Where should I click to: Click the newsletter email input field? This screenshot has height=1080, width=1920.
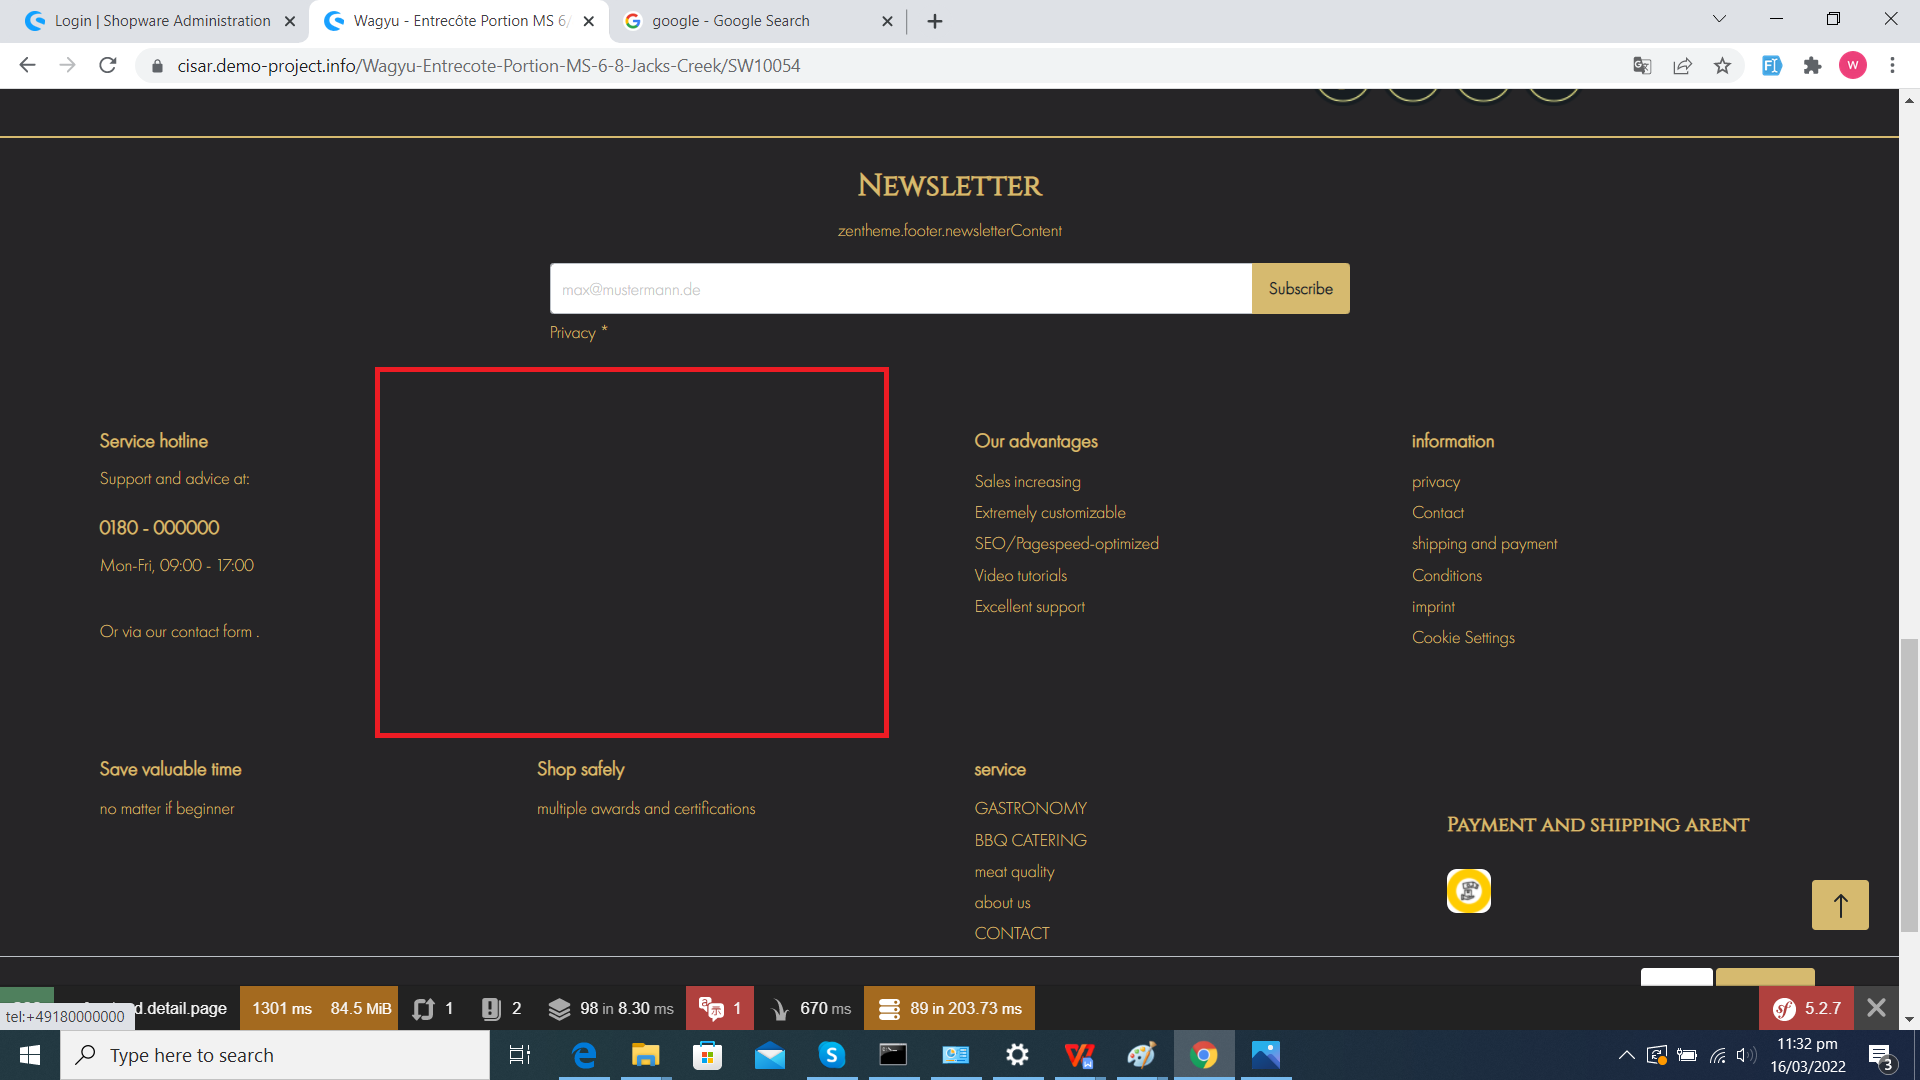click(900, 289)
